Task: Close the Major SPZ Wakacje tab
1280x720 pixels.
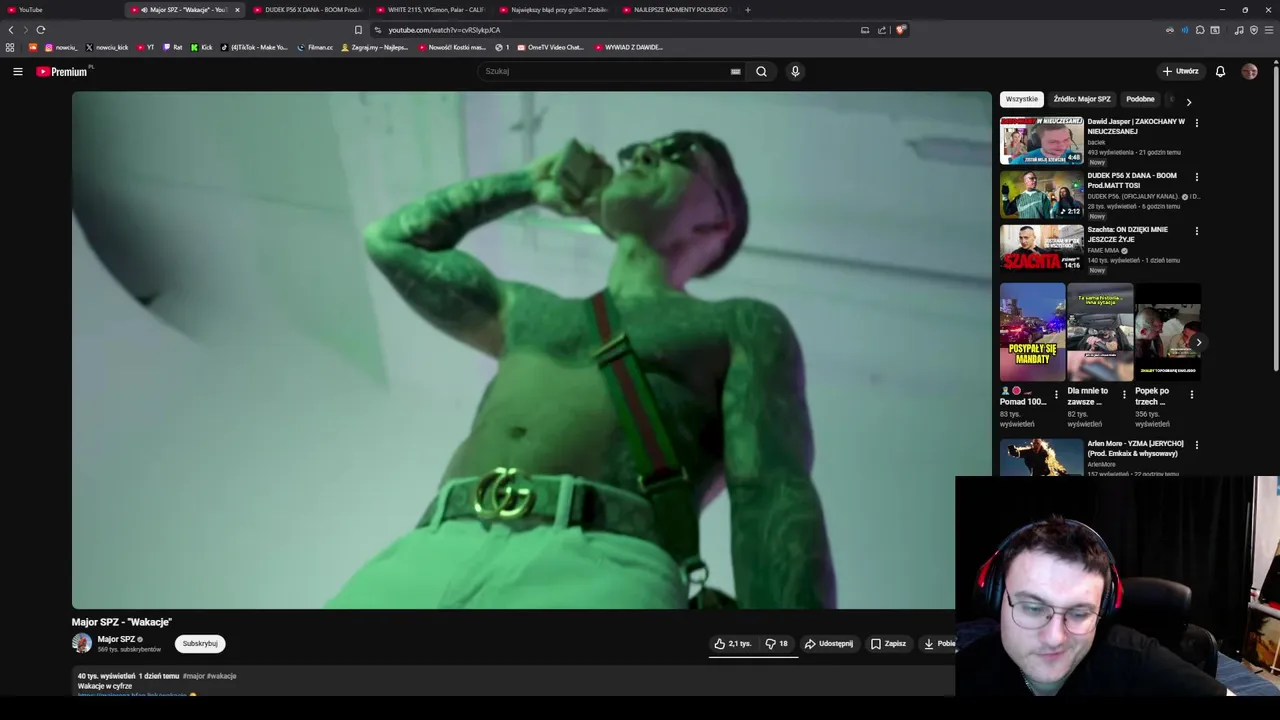Action: click(x=237, y=10)
